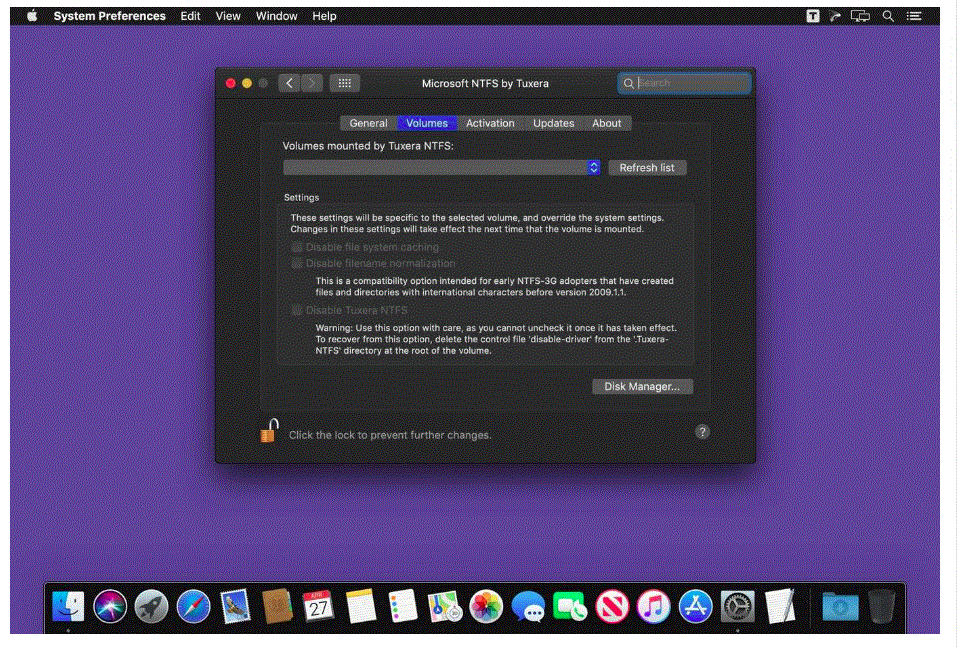Image resolution: width=959 pixels, height=648 pixels.
Task: Open Mail stamp icon in dock
Action: 235,606
